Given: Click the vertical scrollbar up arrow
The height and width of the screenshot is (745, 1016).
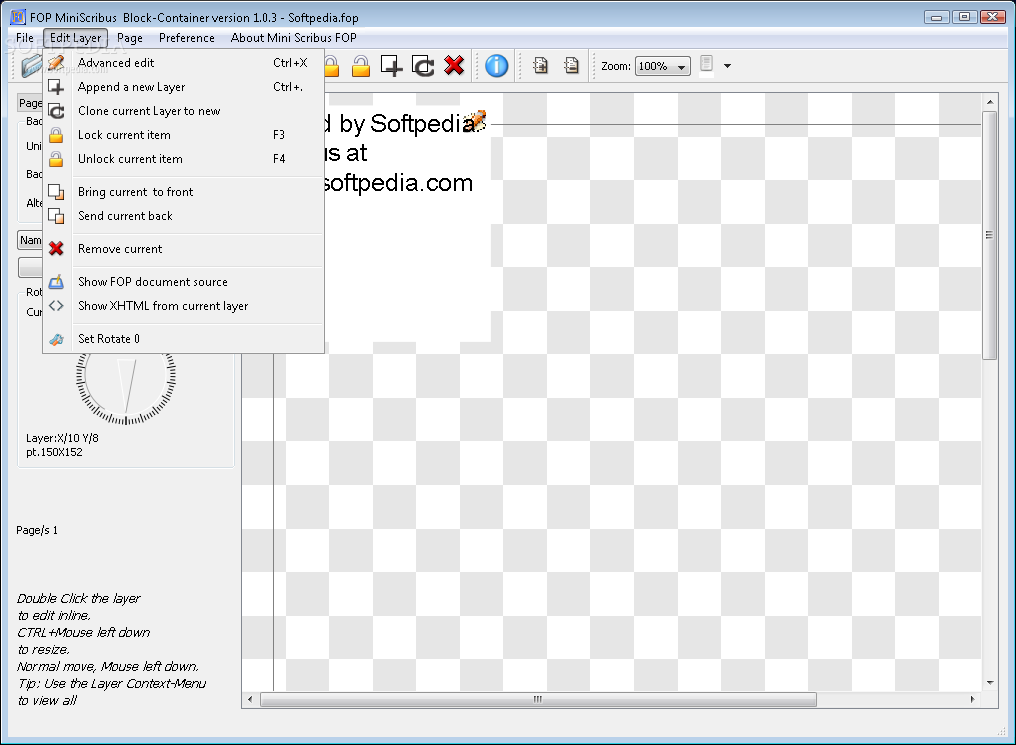Looking at the screenshot, I should tap(989, 102).
